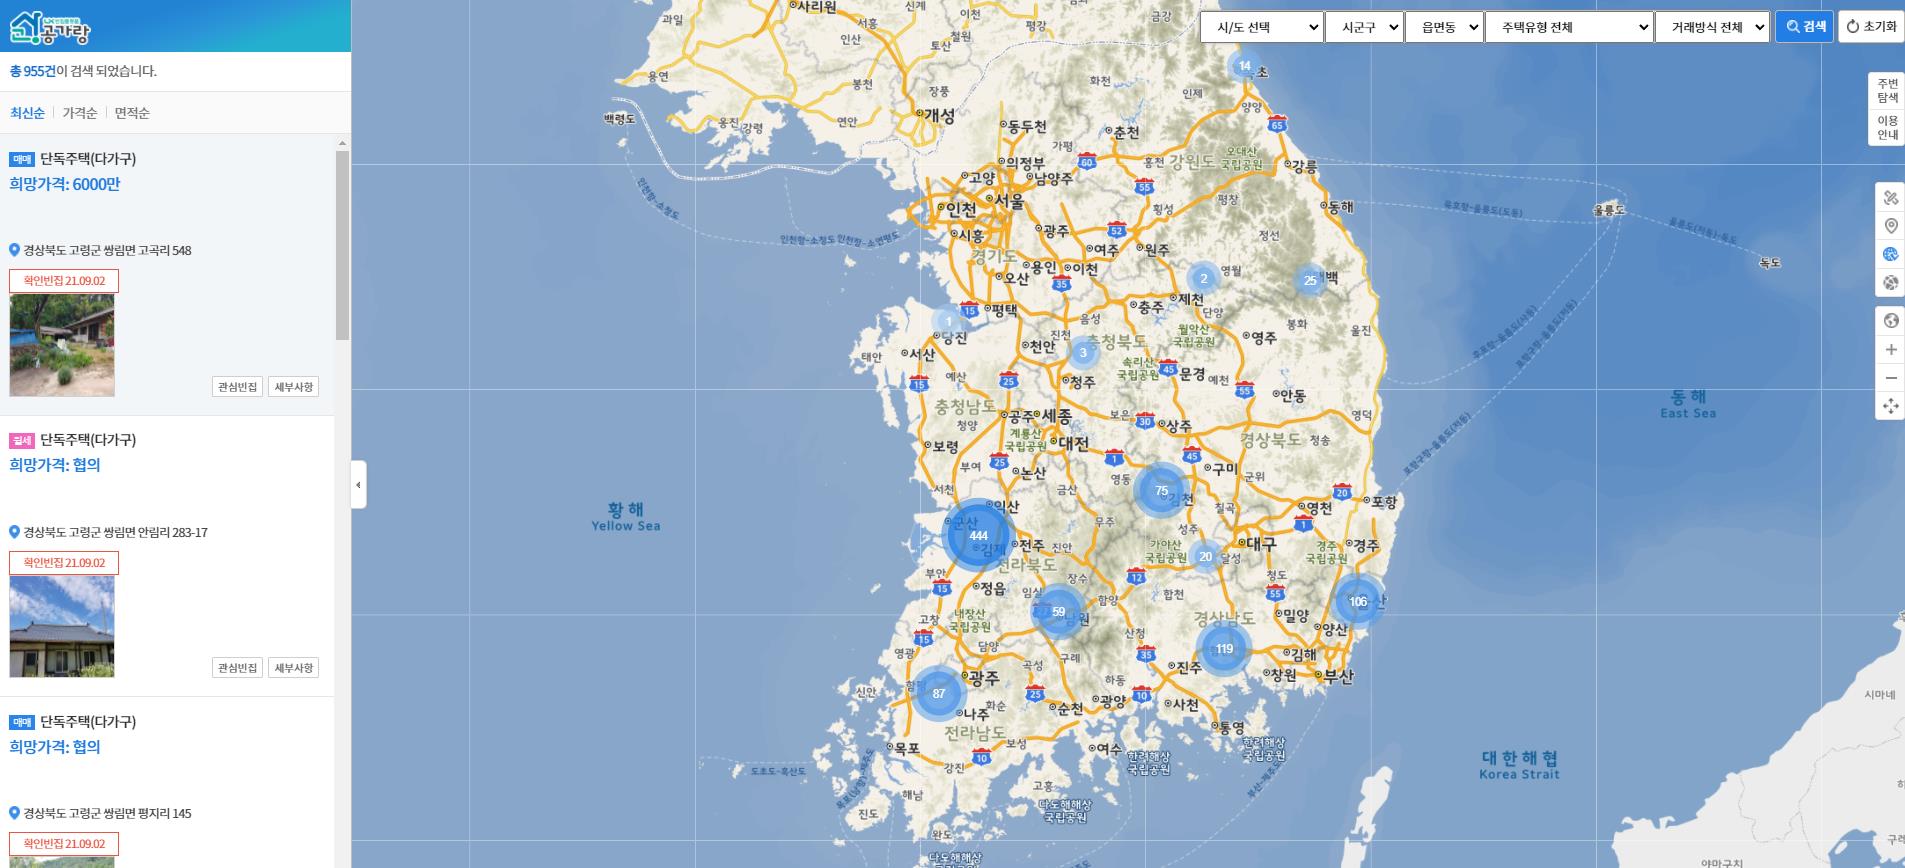This screenshot has height=868, width=1905.
Task: Click the 87 cluster marker near 광주
Action: coord(938,693)
